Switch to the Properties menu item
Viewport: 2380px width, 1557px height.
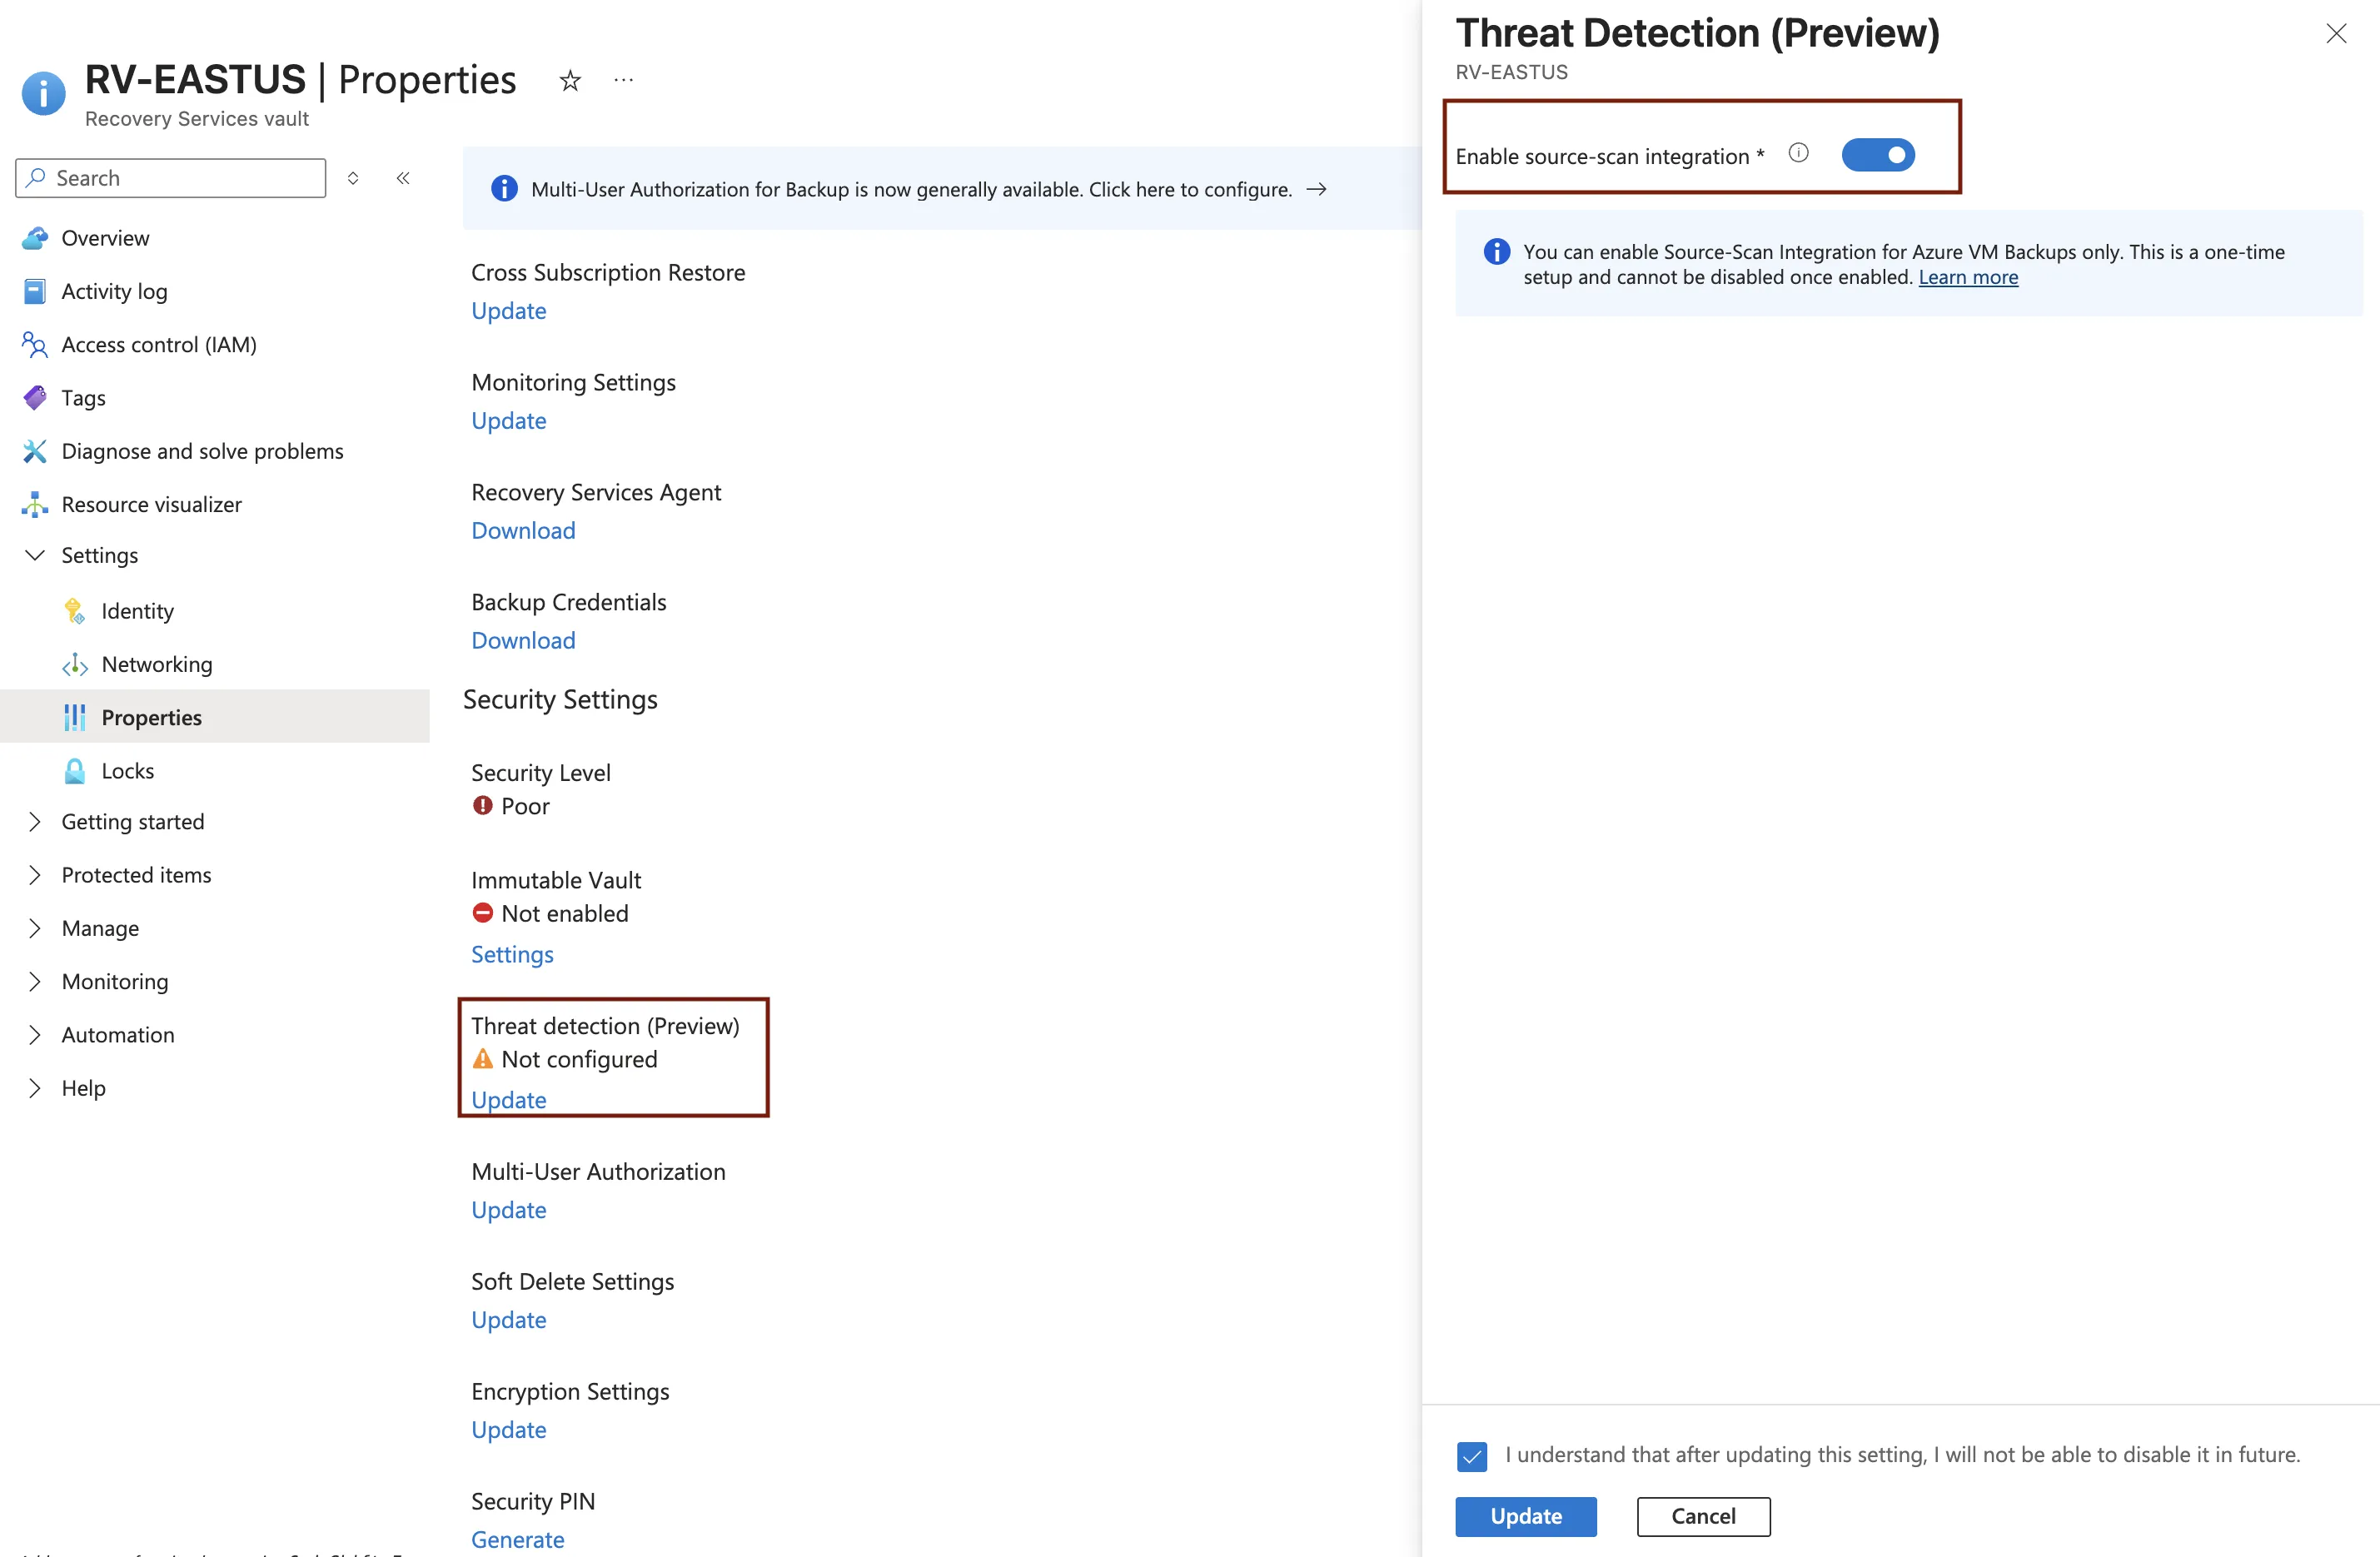coord(151,717)
